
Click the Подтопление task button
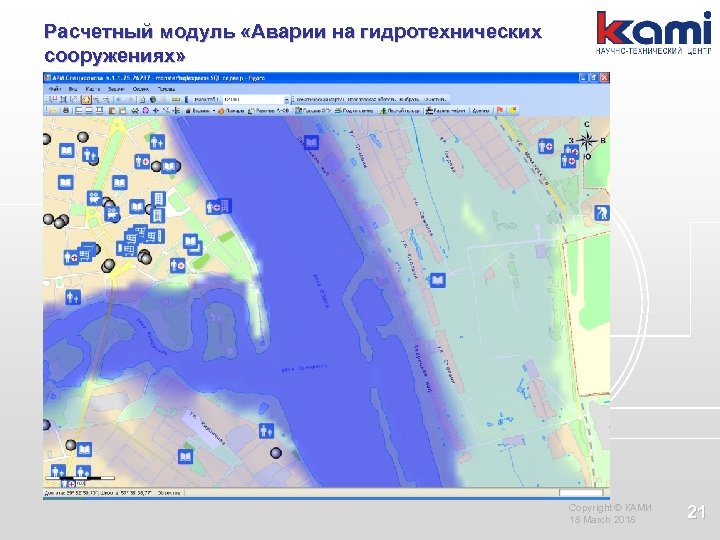coord(354,111)
